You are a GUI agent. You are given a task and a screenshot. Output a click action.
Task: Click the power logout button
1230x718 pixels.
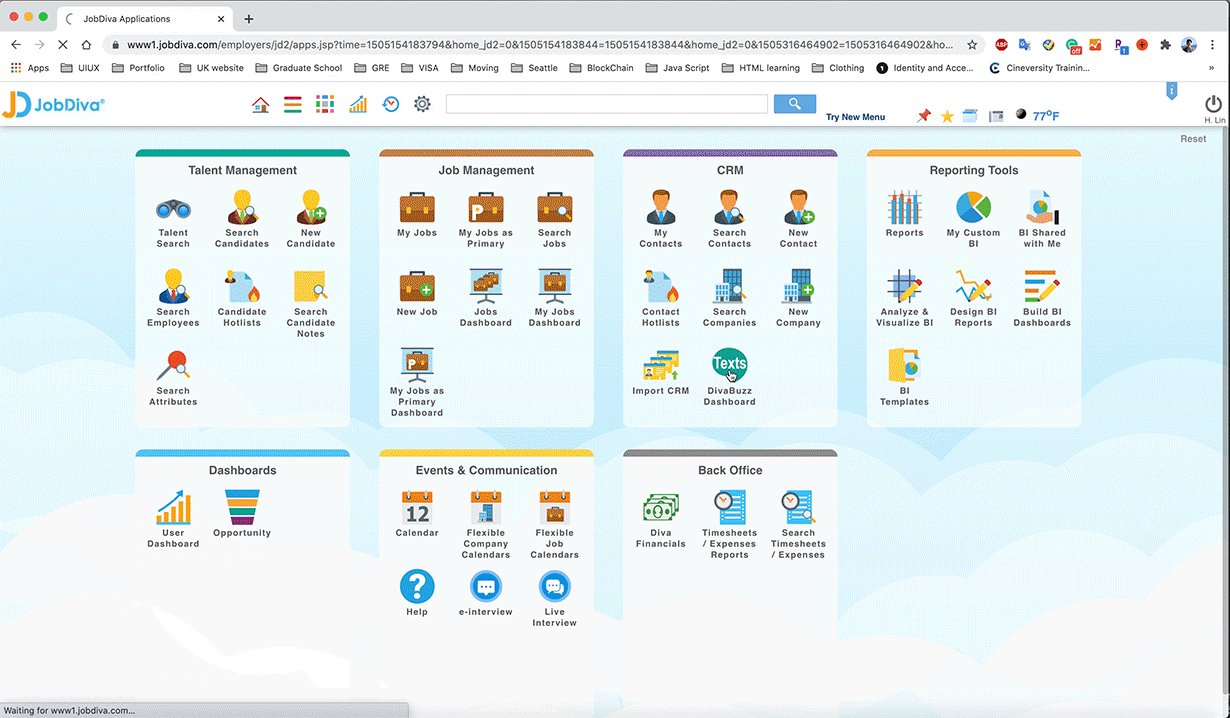[1214, 104]
